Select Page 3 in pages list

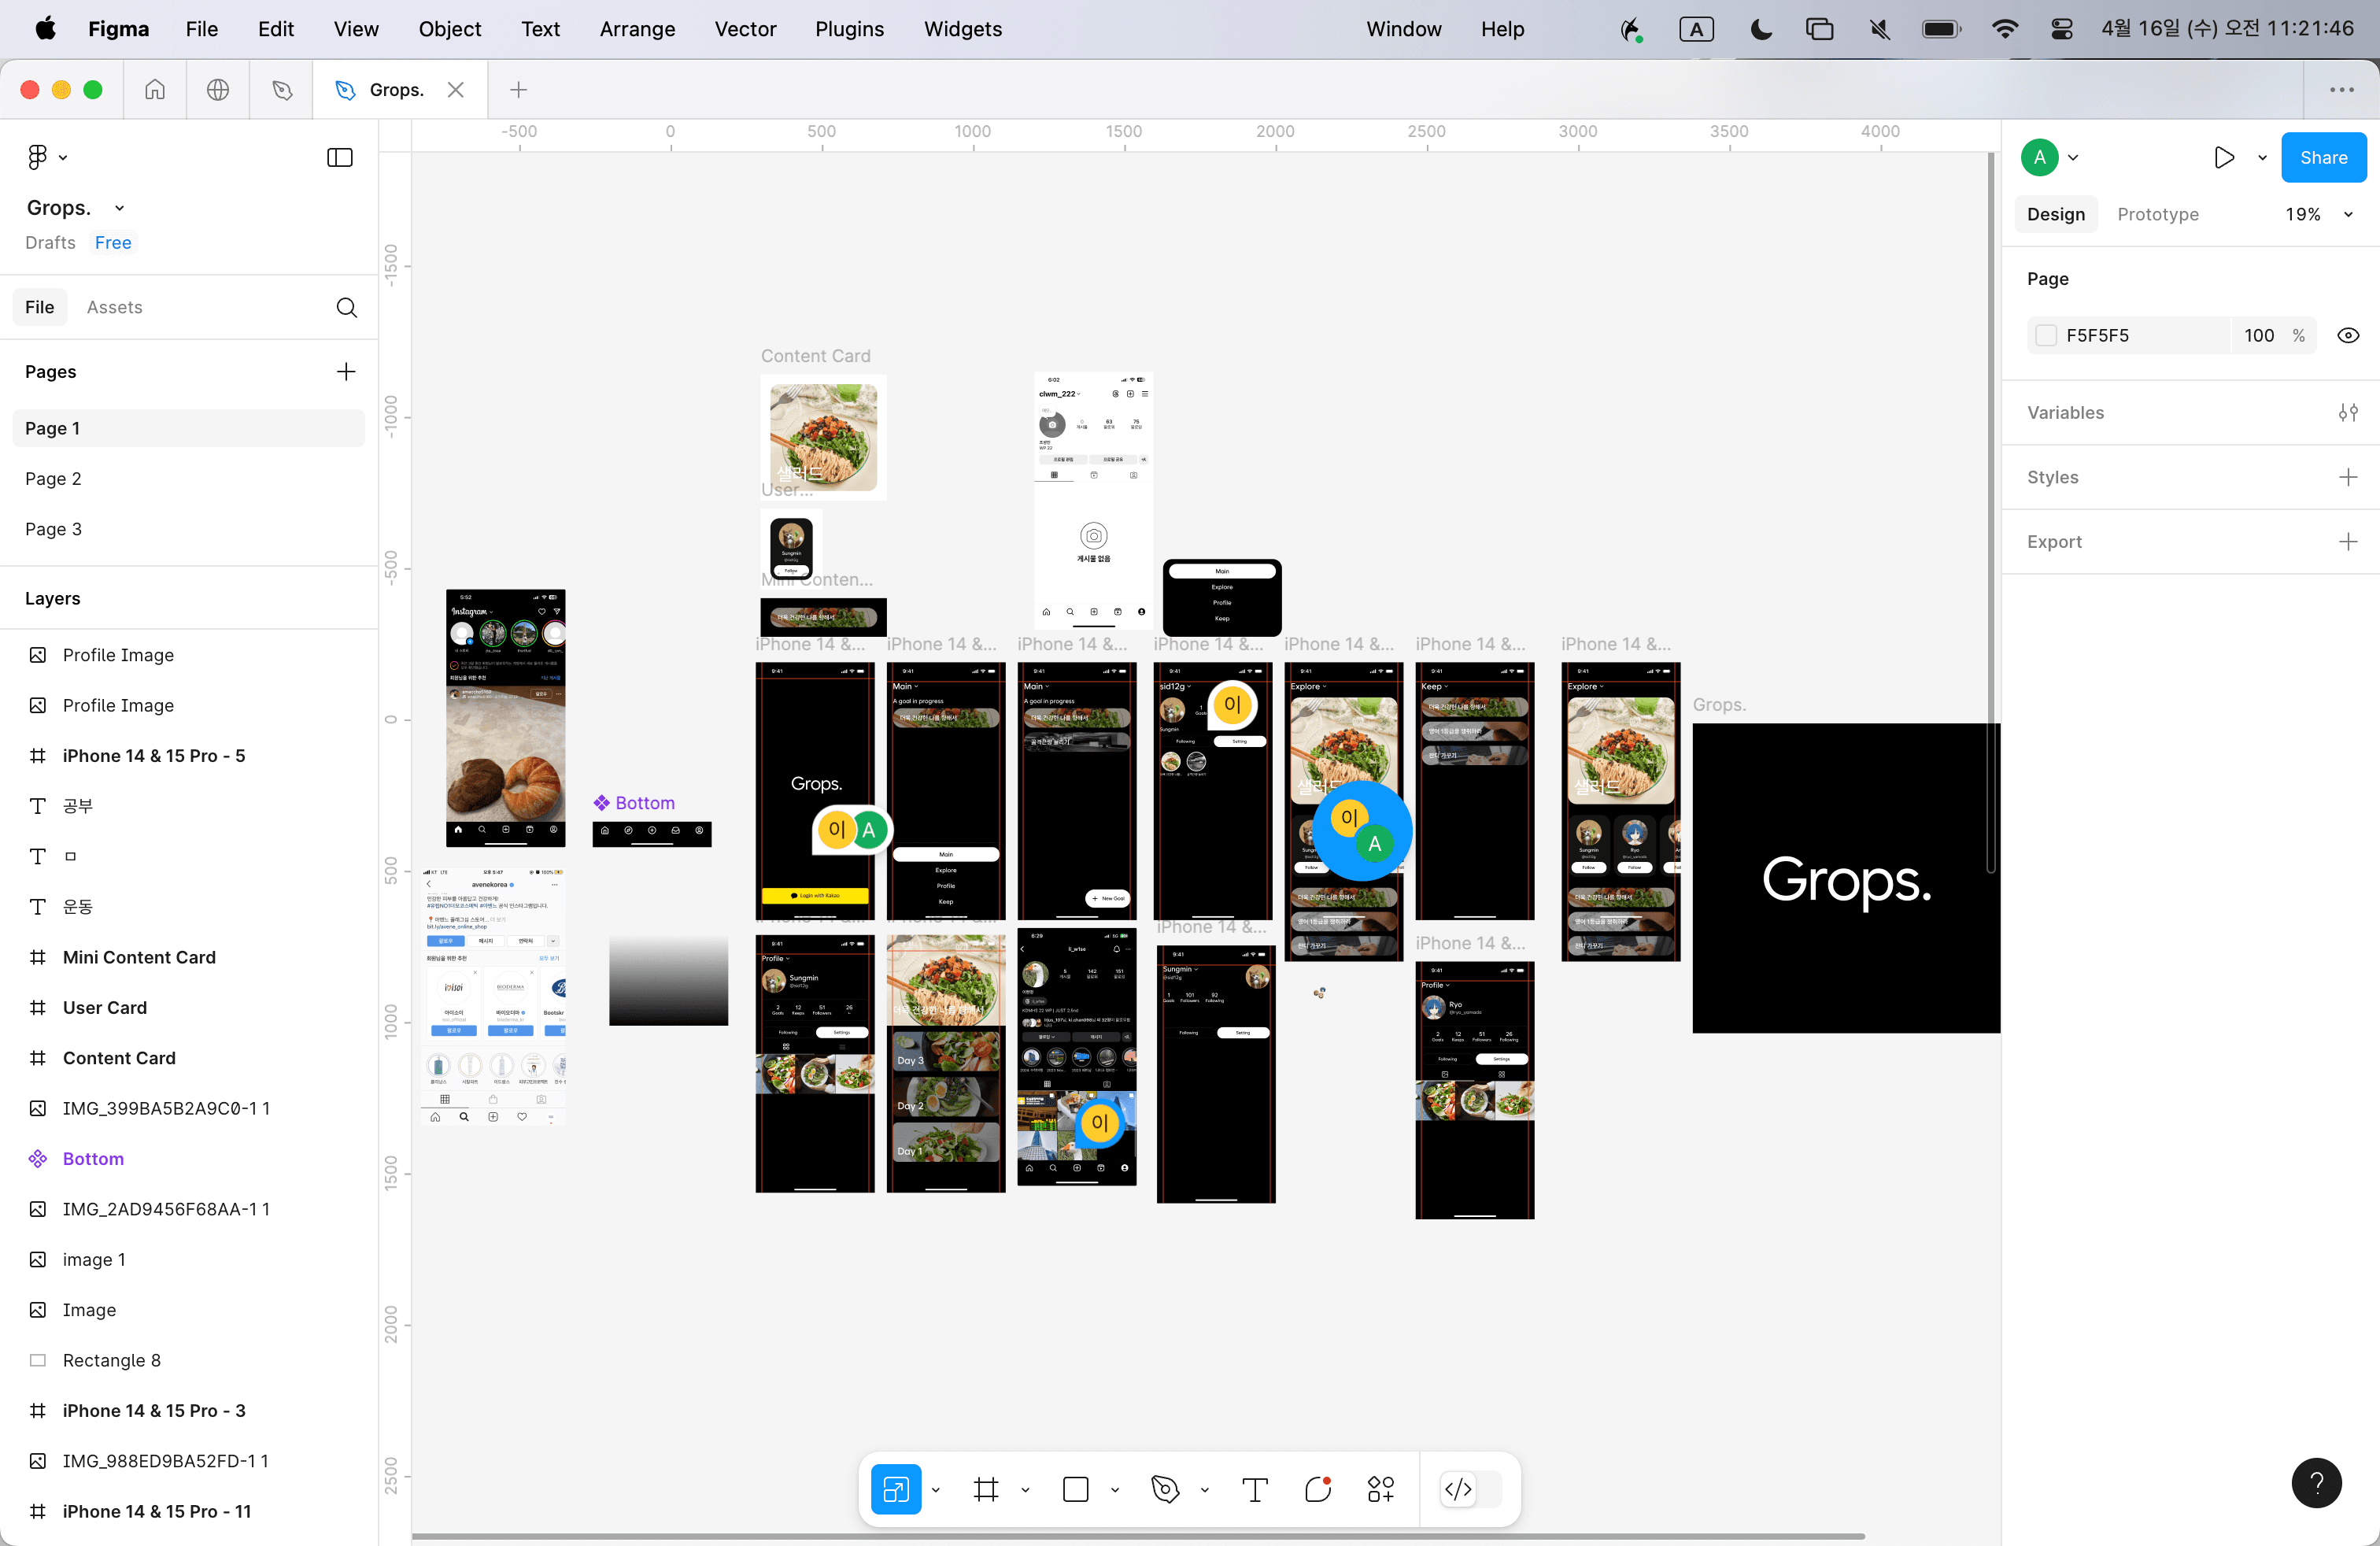[x=188, y=529]
